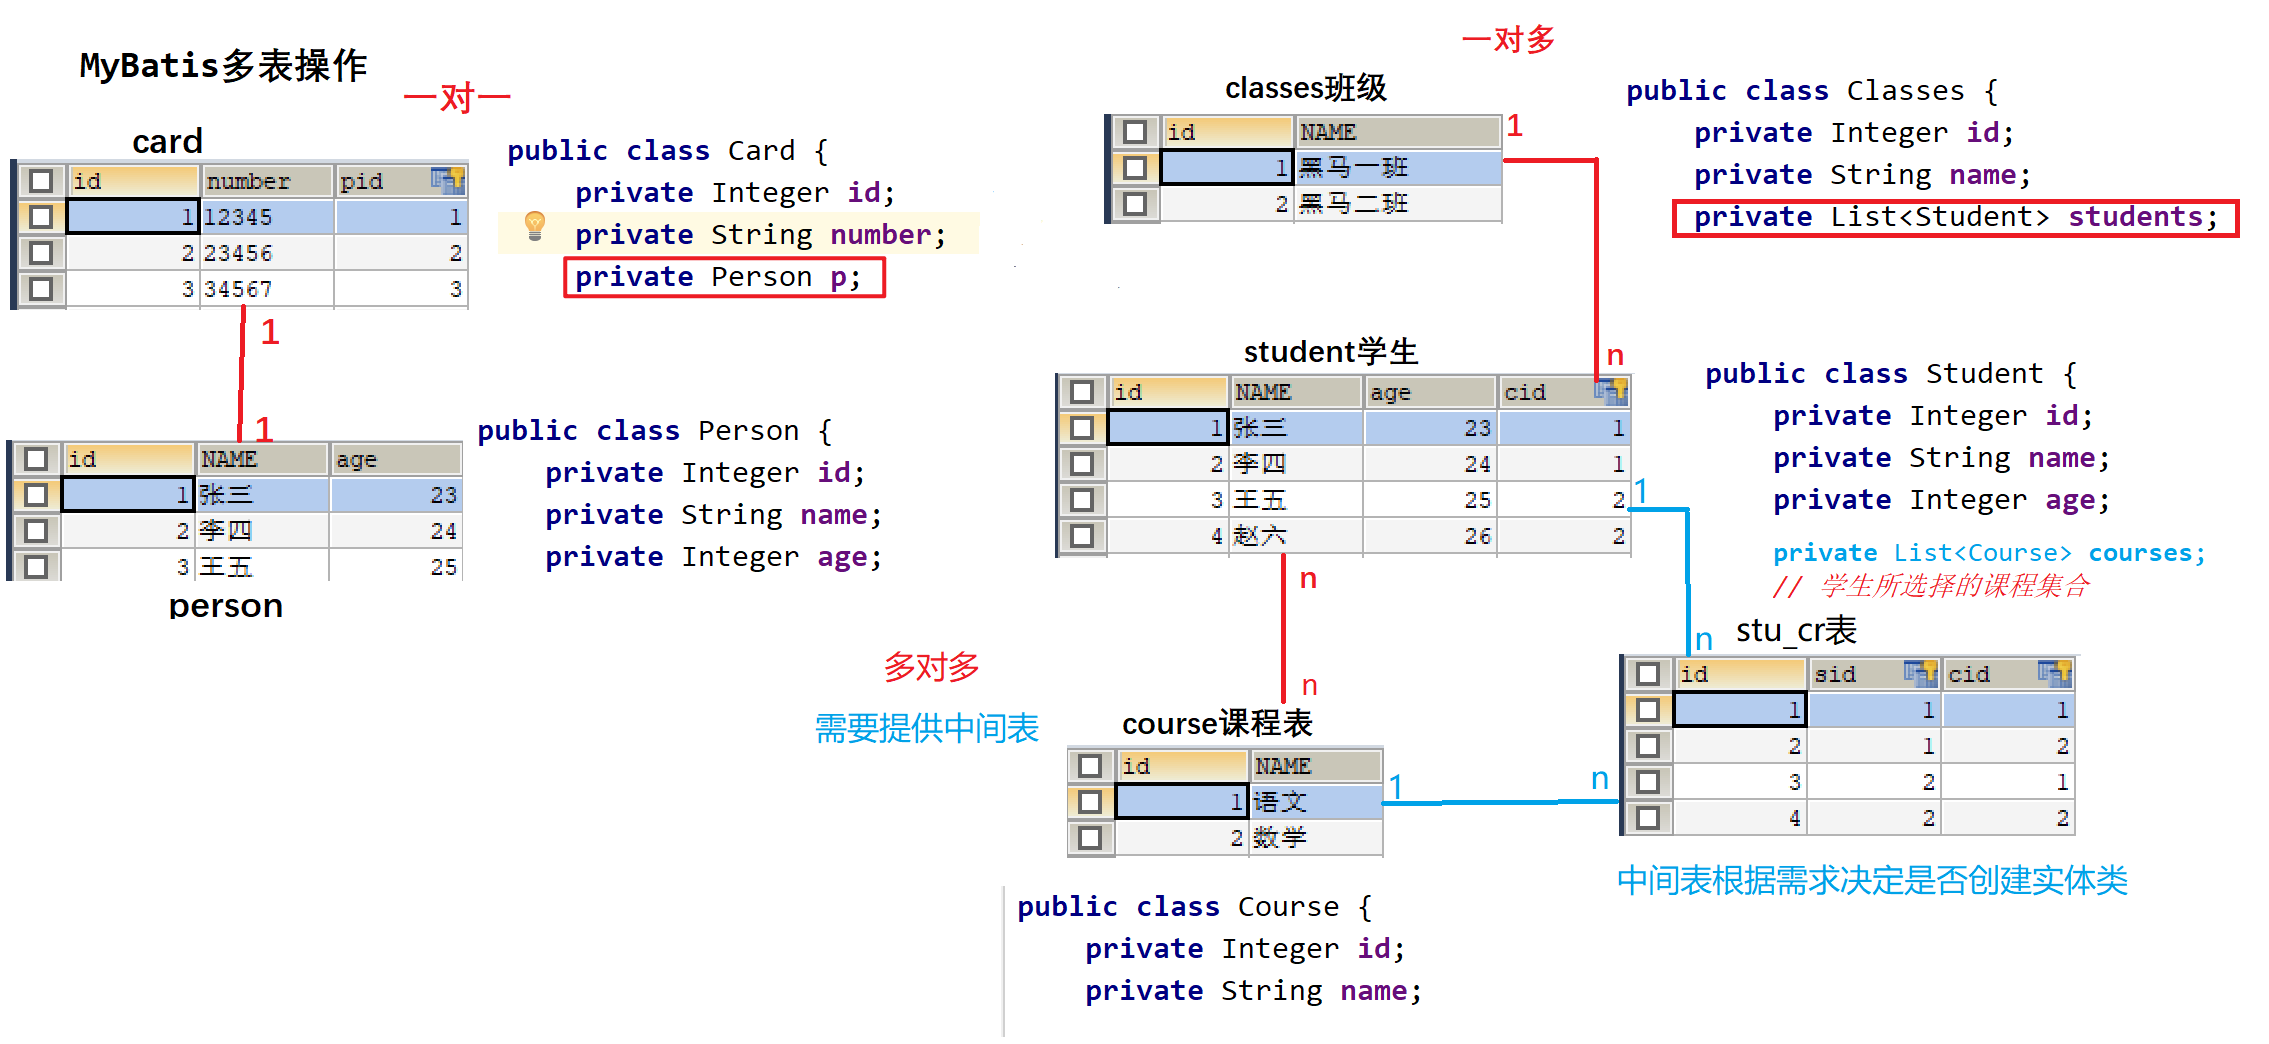2269x1044 pixels.
Task: Check the stu_cr row with id 1
Action: (x=1648, y=710)
